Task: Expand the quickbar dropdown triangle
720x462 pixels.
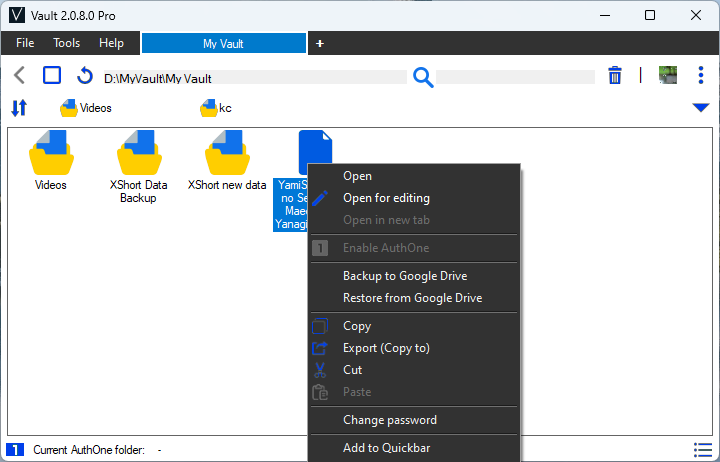Action: click(701, 108)
